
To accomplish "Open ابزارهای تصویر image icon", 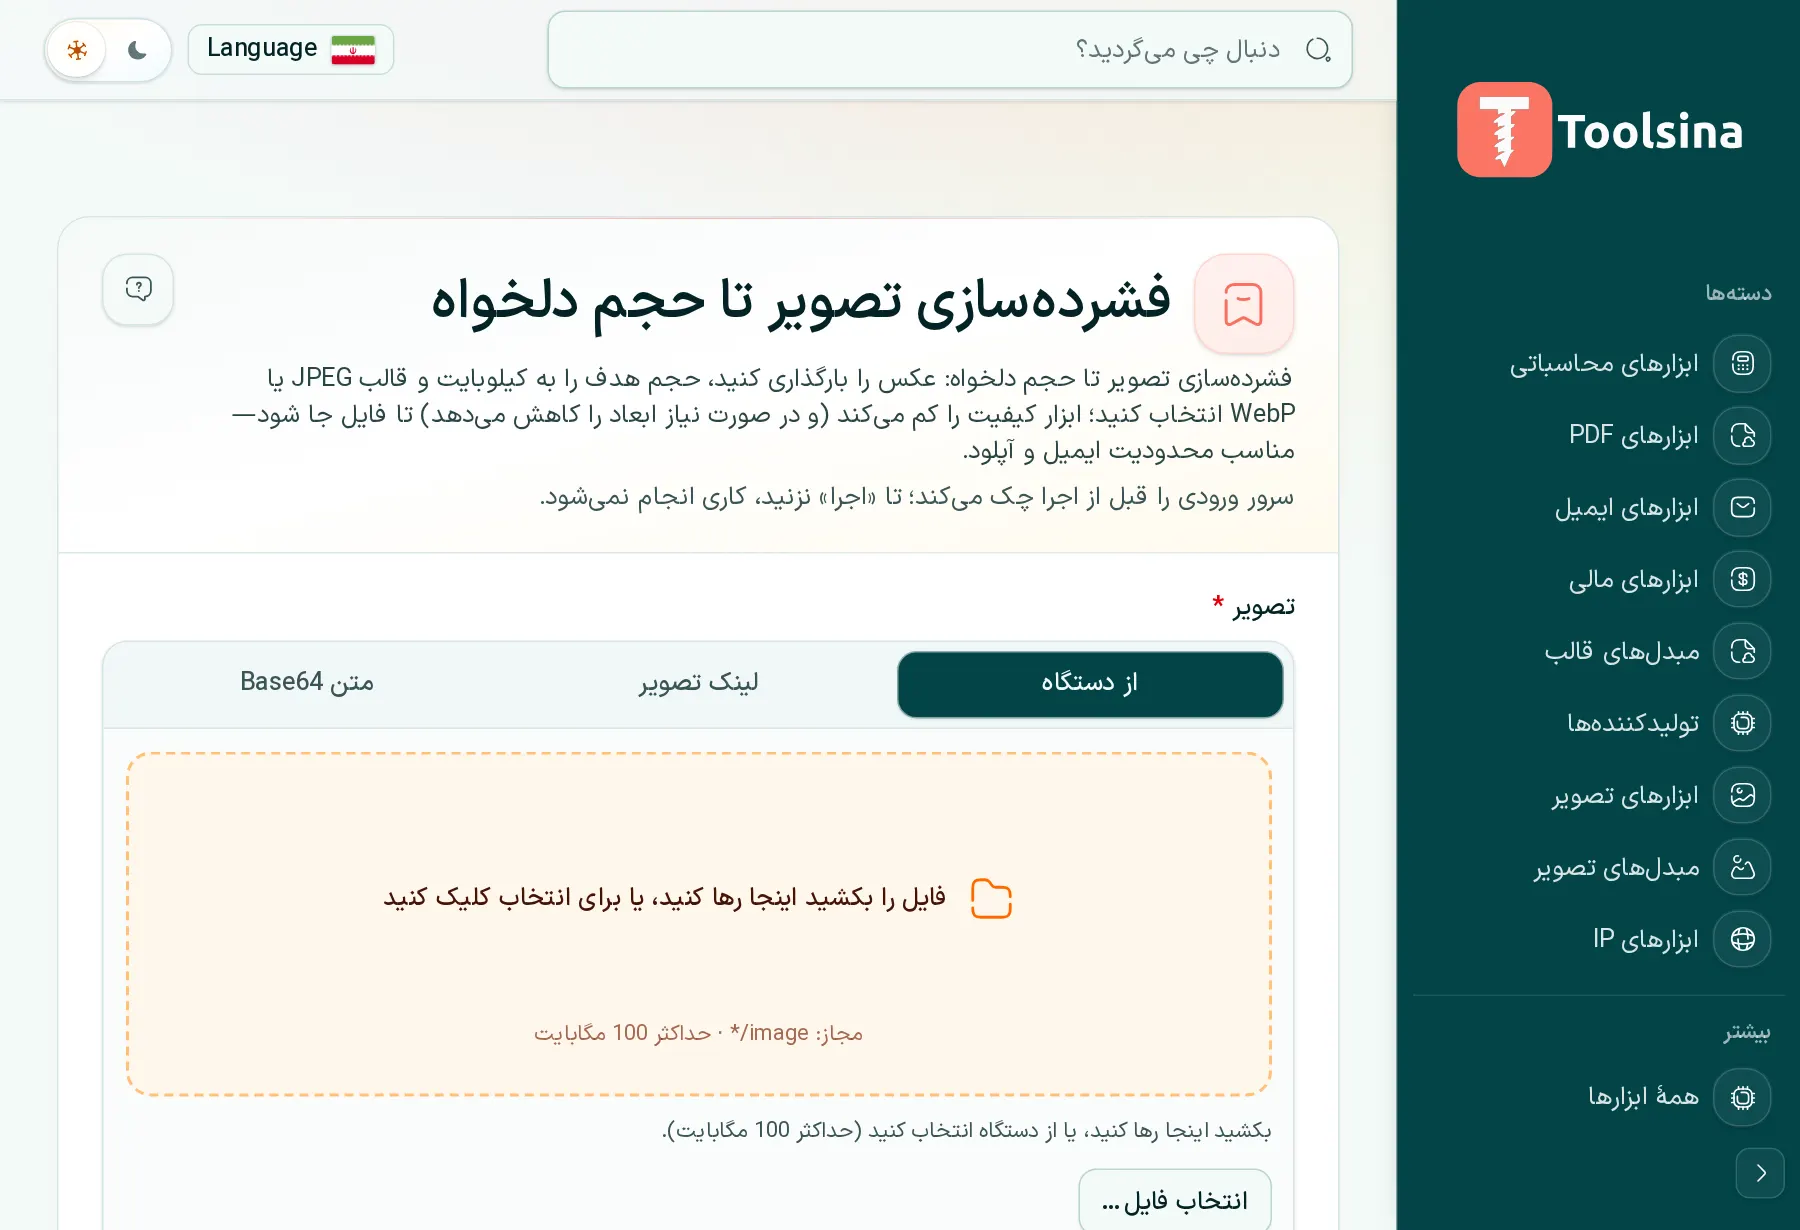I will point(1742,795).
